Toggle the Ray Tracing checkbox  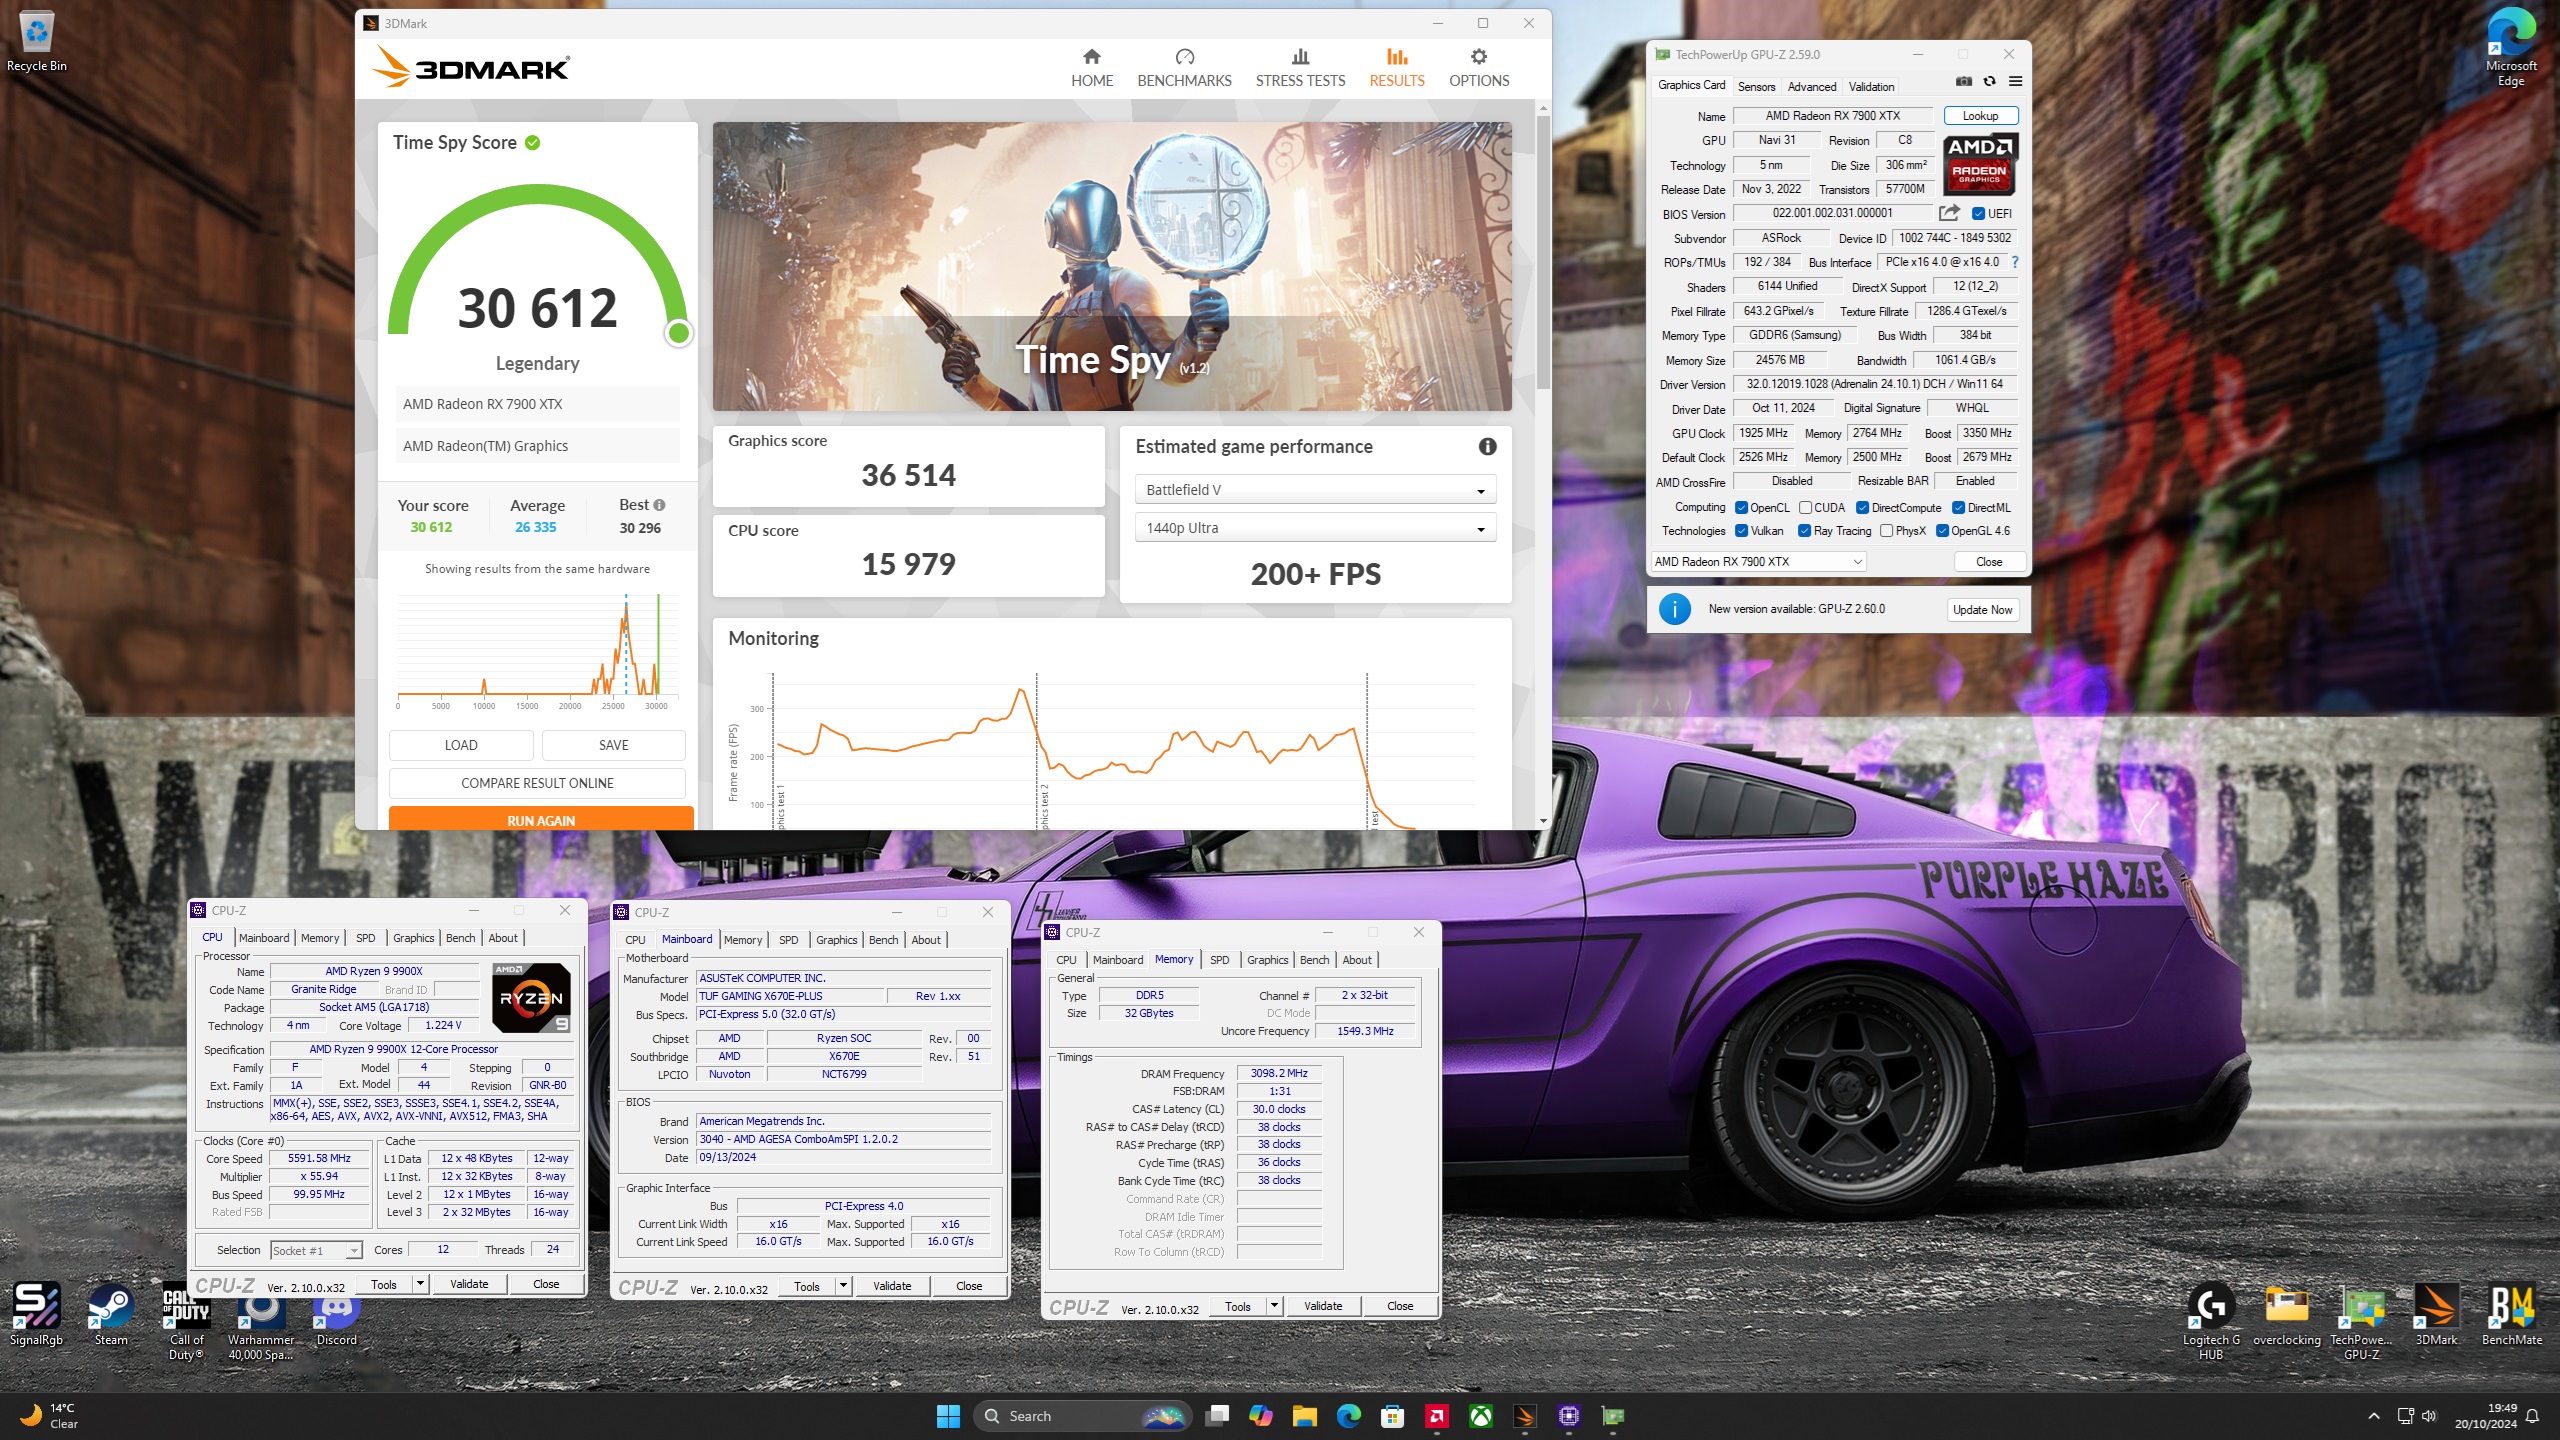(x=1804, y=531)
